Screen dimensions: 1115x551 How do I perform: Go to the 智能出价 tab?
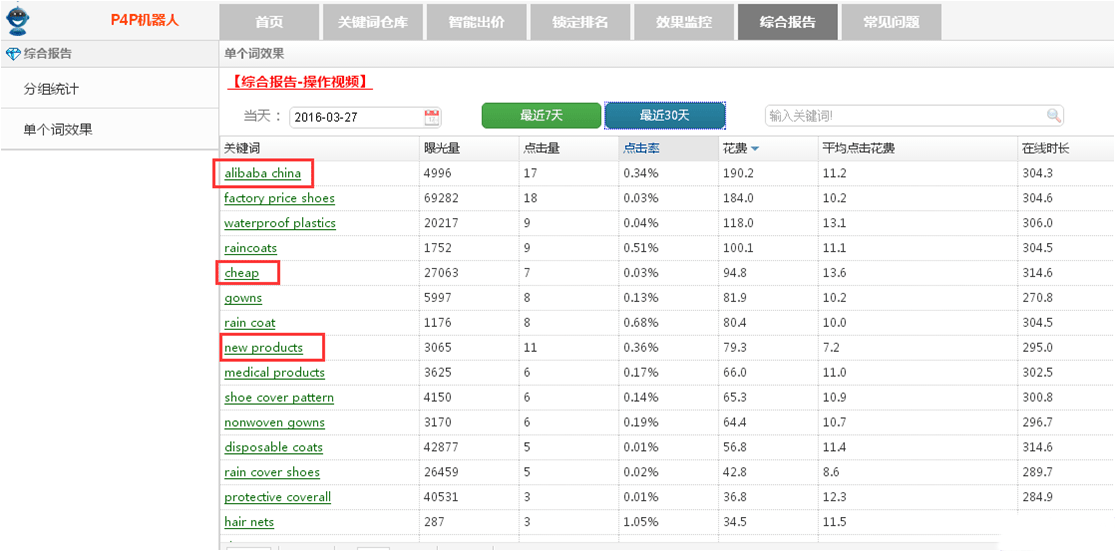pos(476,21)
